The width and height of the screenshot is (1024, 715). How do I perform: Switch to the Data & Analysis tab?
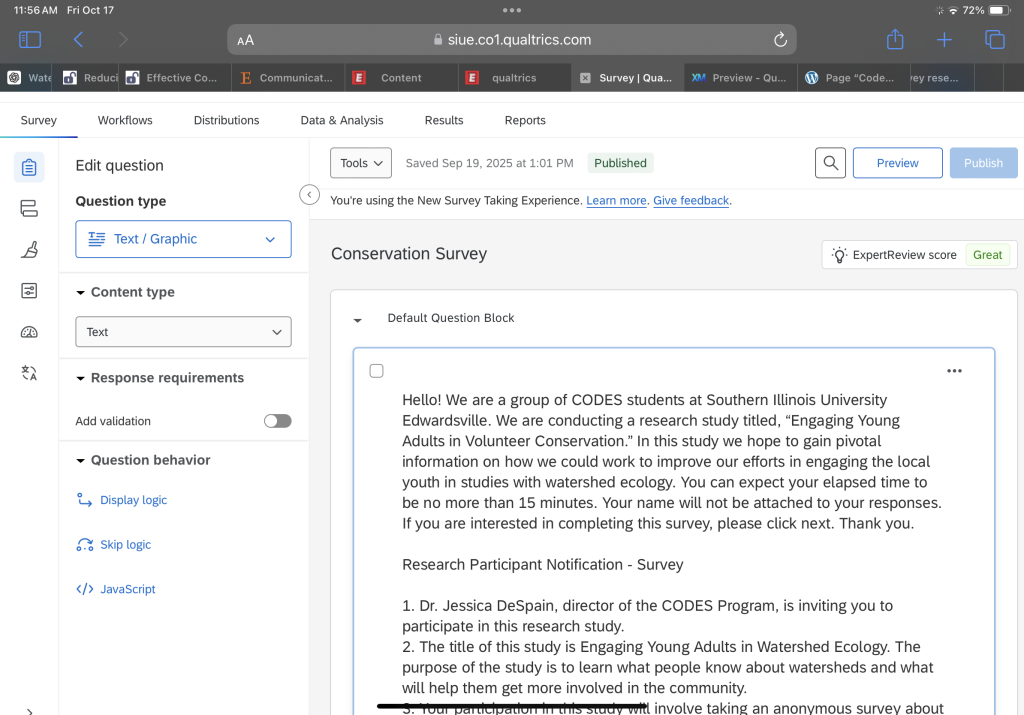(341, 120)
